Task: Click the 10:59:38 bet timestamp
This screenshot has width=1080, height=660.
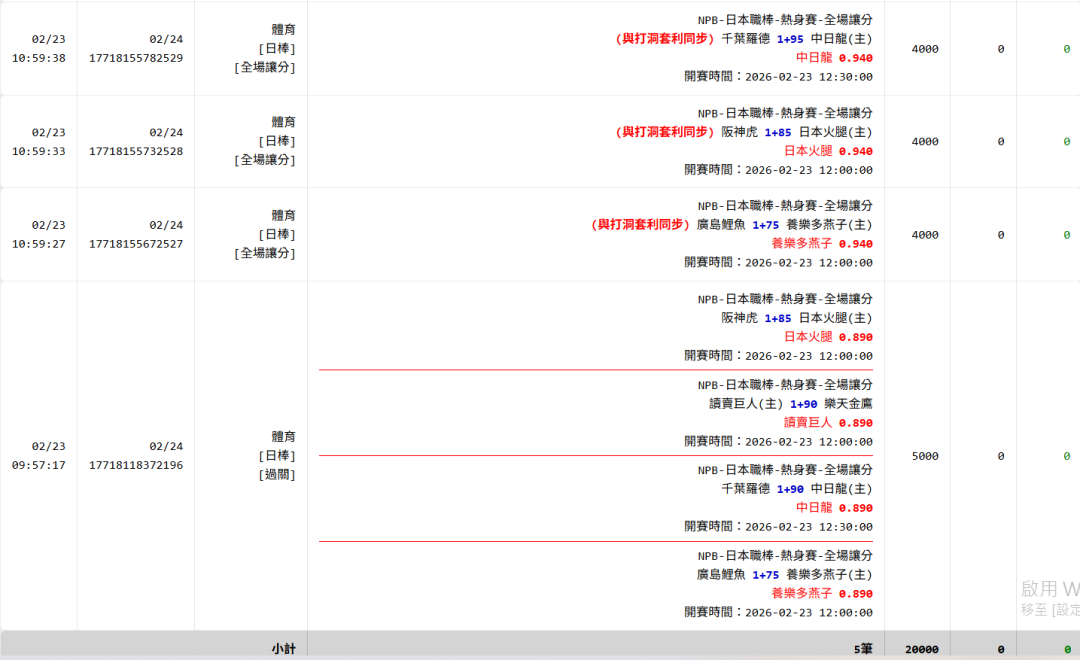Action: 39,58
